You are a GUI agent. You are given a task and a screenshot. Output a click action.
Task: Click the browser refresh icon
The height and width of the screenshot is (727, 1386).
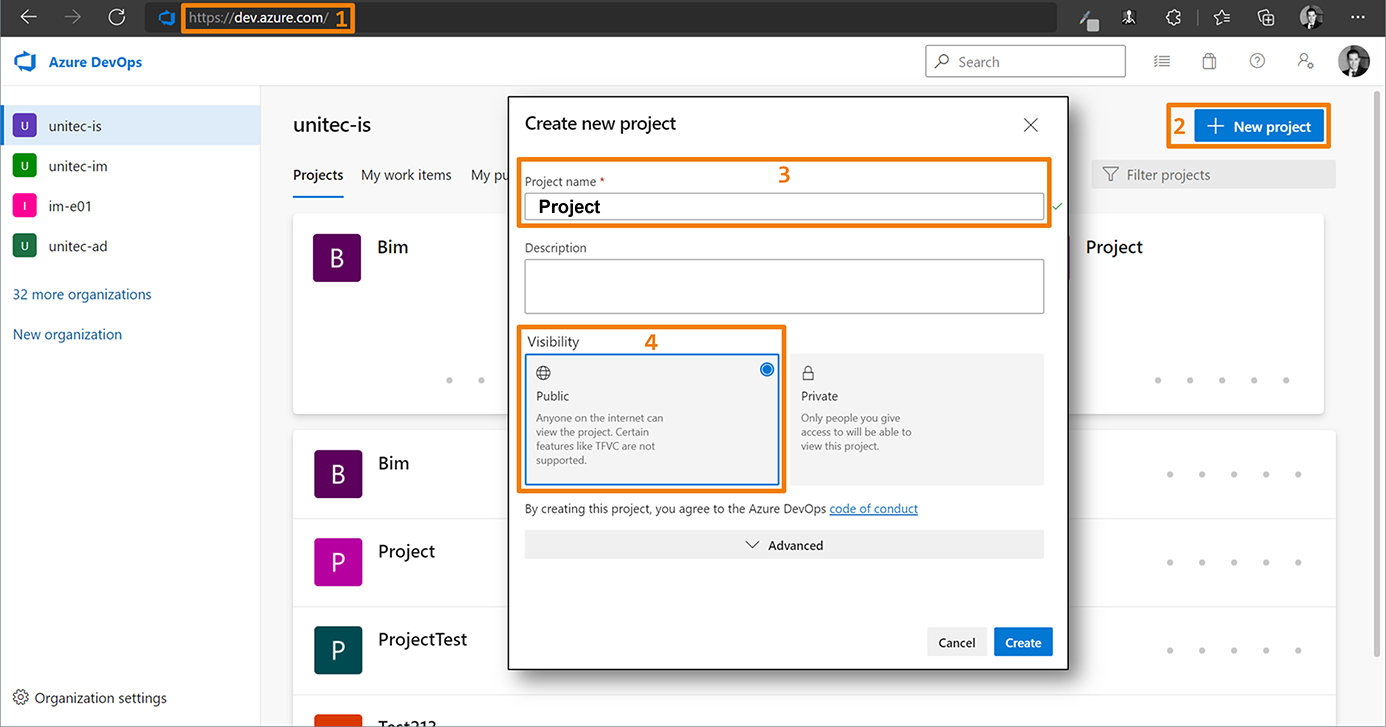click(117, 17)
